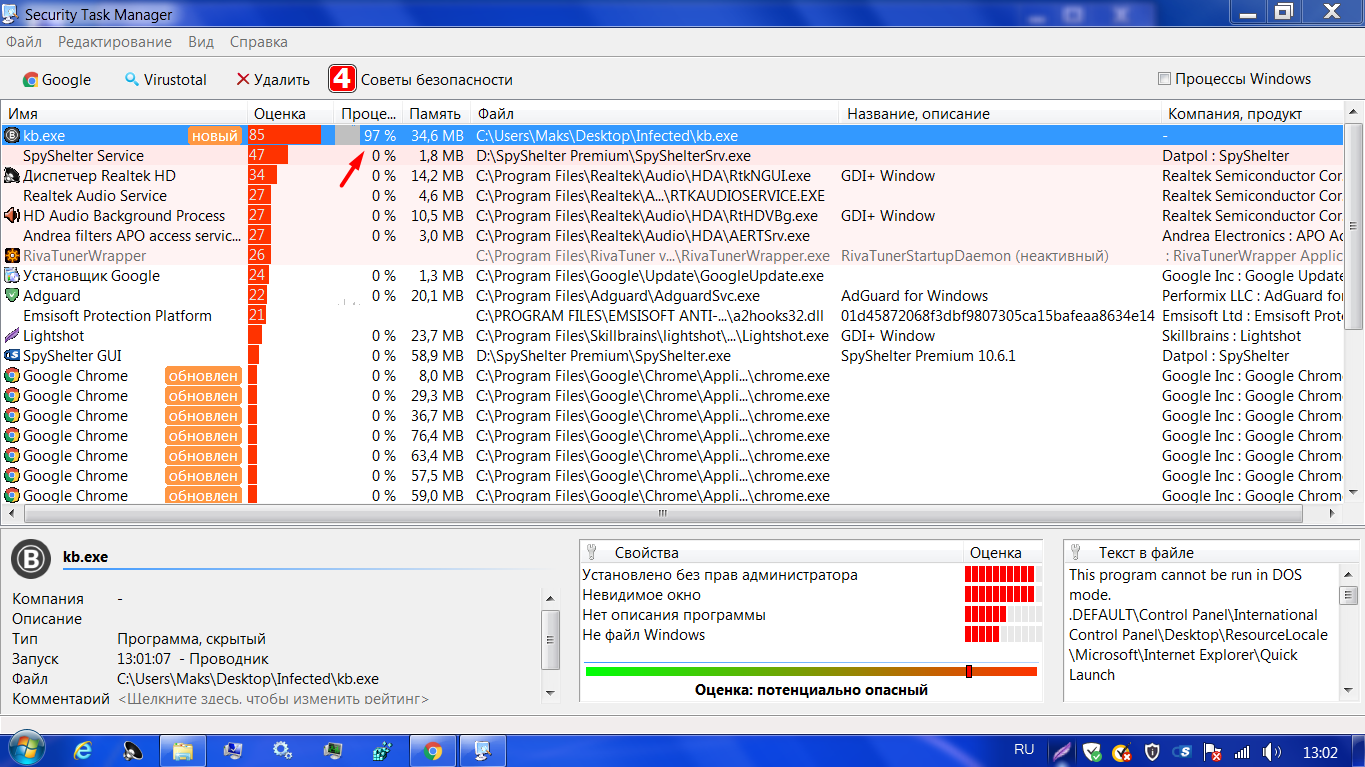
Task: Click the SpyShelter GUI row icon
Action: (12, 356)
